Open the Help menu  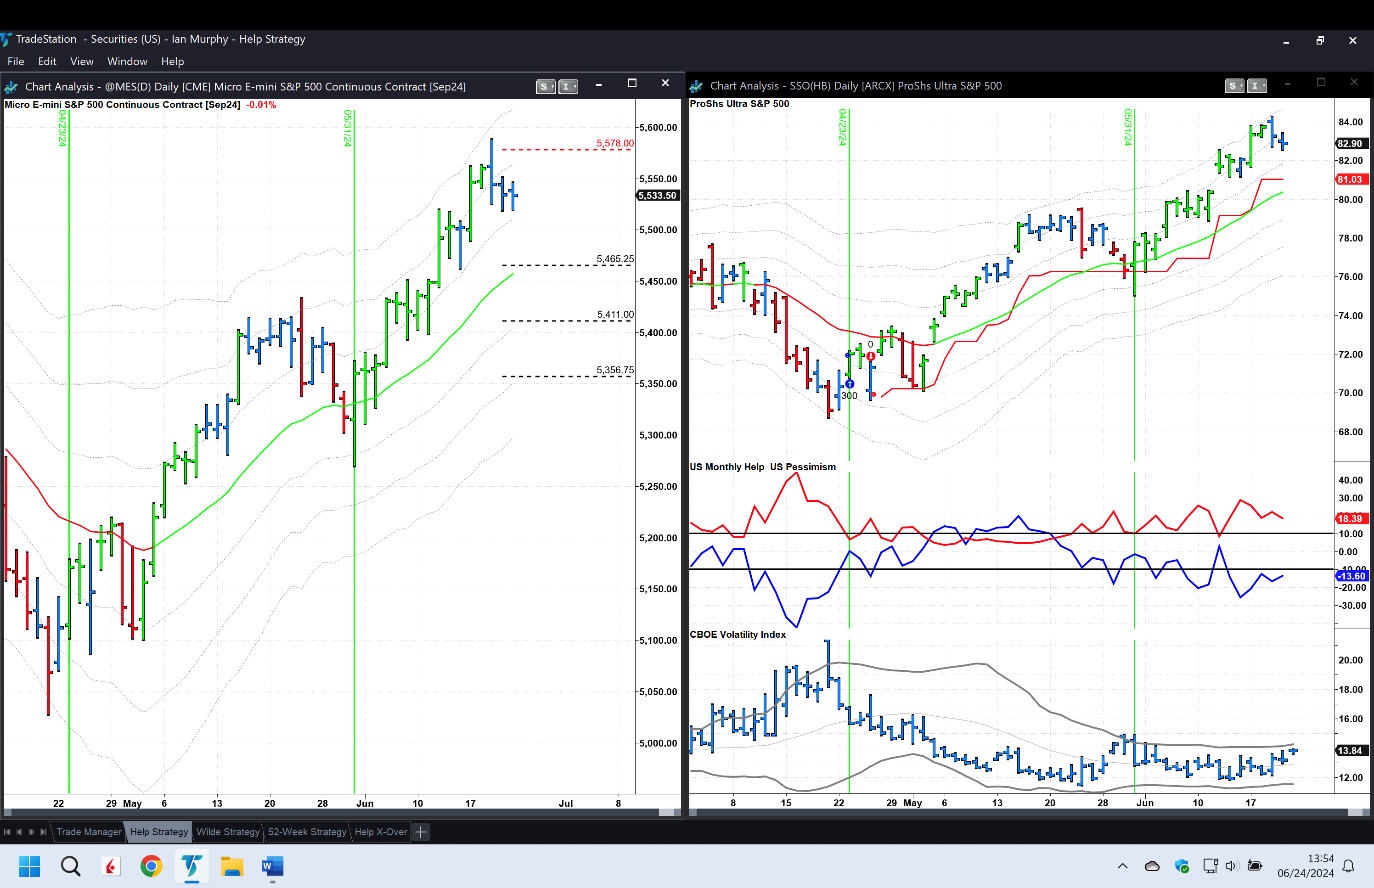tap(173, 61)
